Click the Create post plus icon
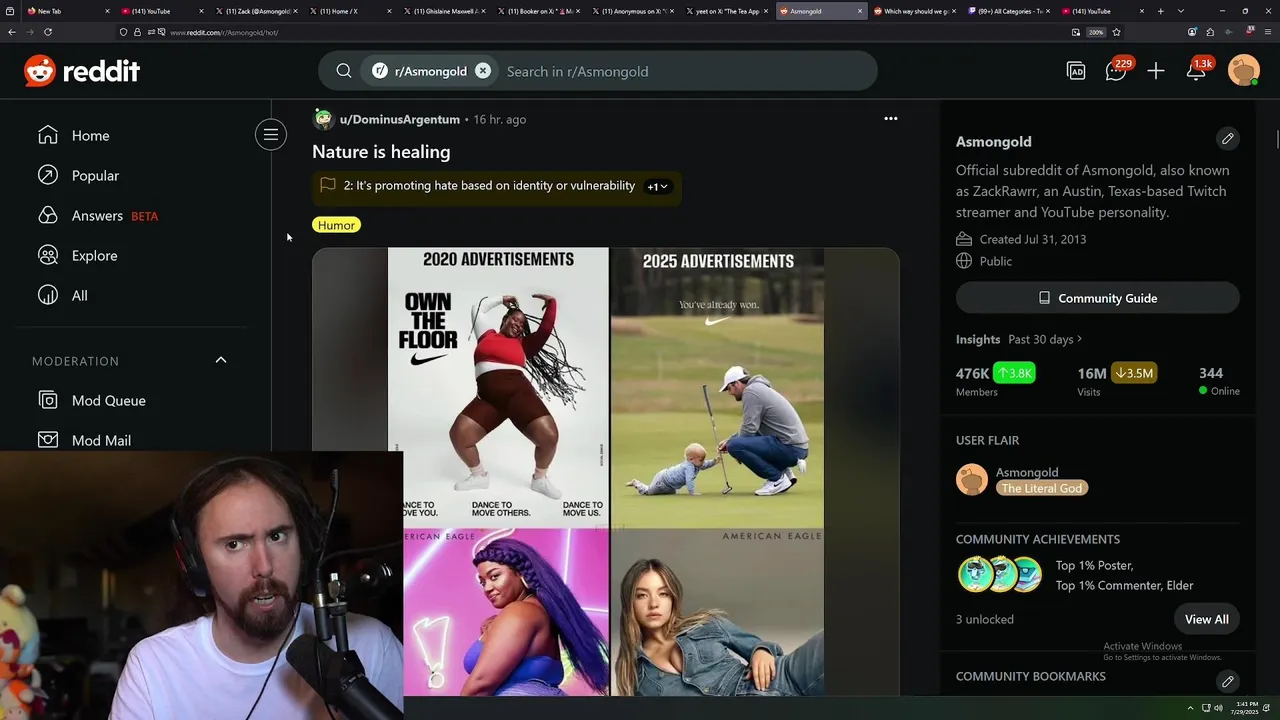The width and height of the screenshot is (1280, 720). point(1156,71)
